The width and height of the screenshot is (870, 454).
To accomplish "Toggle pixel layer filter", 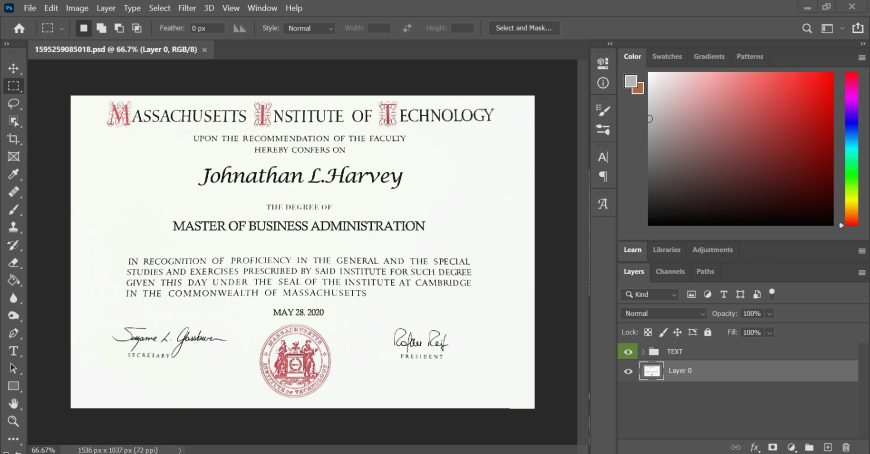I will click(x=691, y=295).
